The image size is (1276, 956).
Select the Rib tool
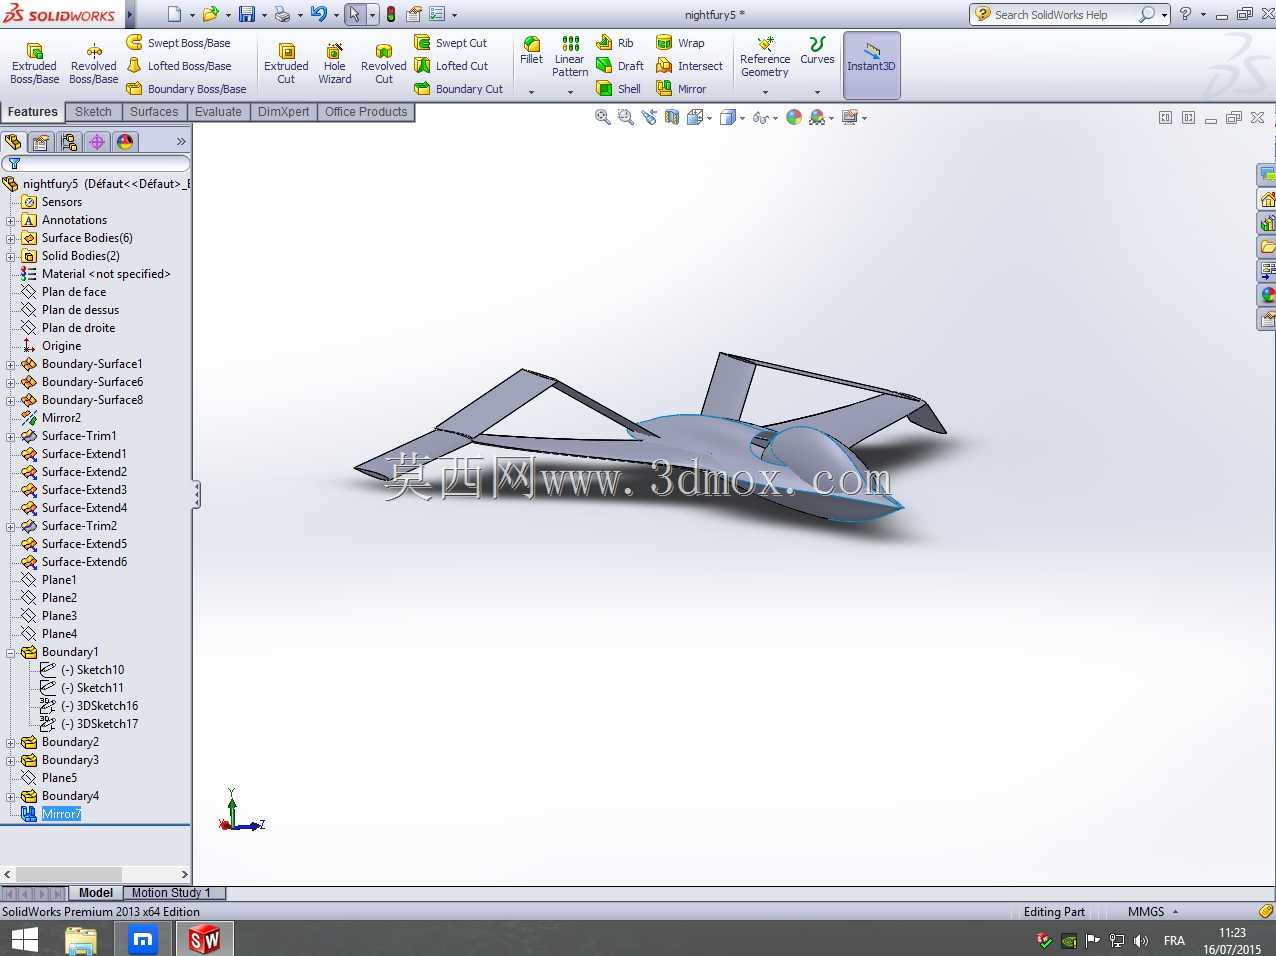[615, 43]
